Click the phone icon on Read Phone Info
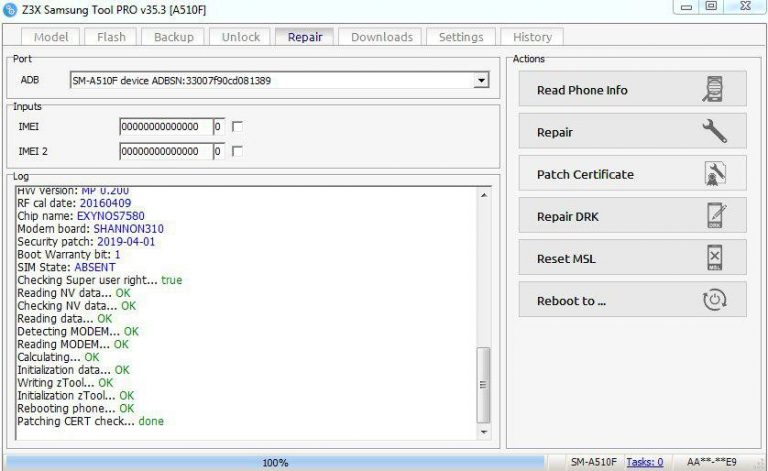 click(x=714, y=89)
